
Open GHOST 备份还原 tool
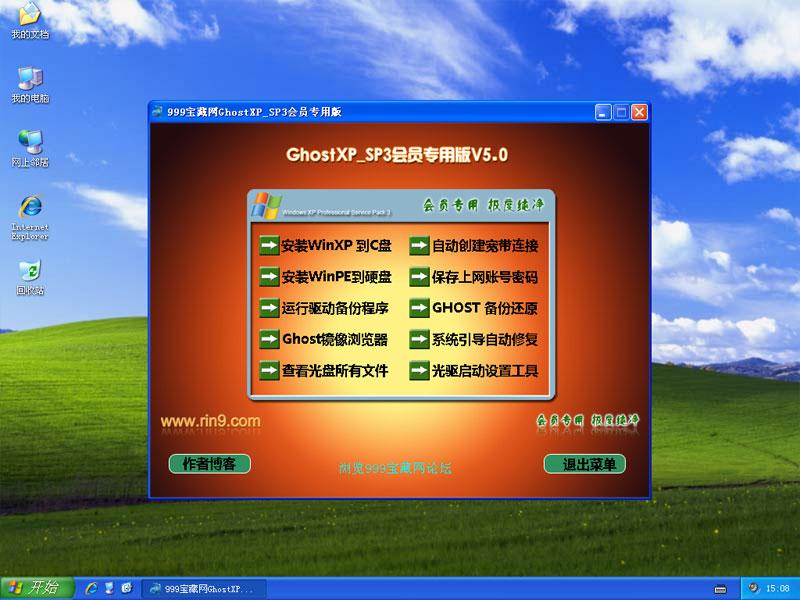coord(474,308)
